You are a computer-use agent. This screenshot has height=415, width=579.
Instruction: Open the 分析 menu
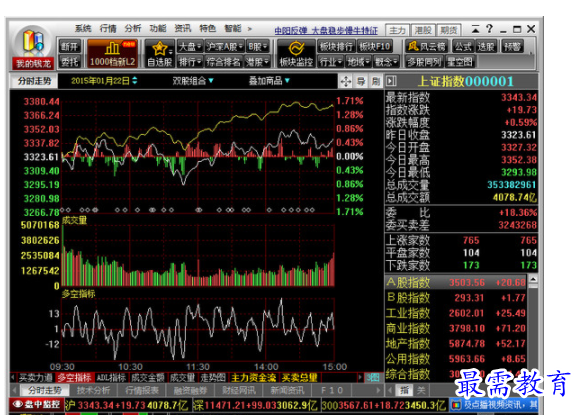(x=133, y=28)
